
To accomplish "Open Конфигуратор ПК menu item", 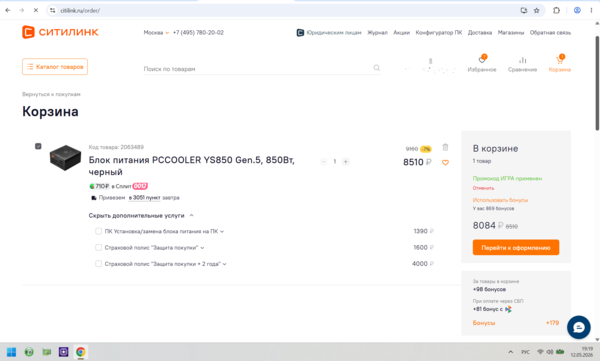I will tap(439, 33).
